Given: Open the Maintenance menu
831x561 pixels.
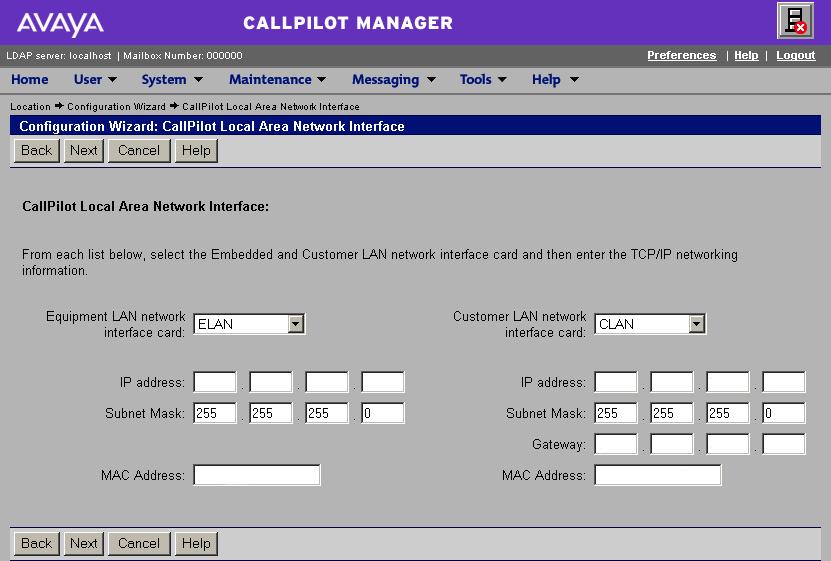Looking at the screenshot, I should [277, 79].
